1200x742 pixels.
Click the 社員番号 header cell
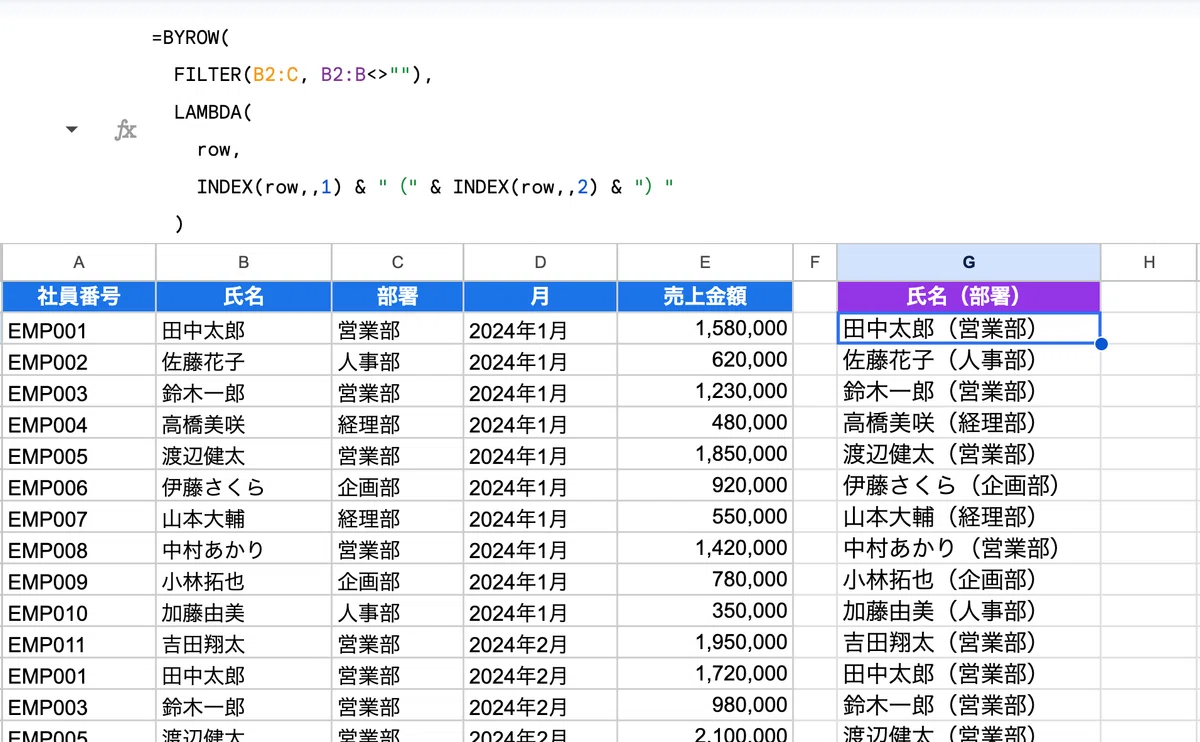(x=79, y=296)
